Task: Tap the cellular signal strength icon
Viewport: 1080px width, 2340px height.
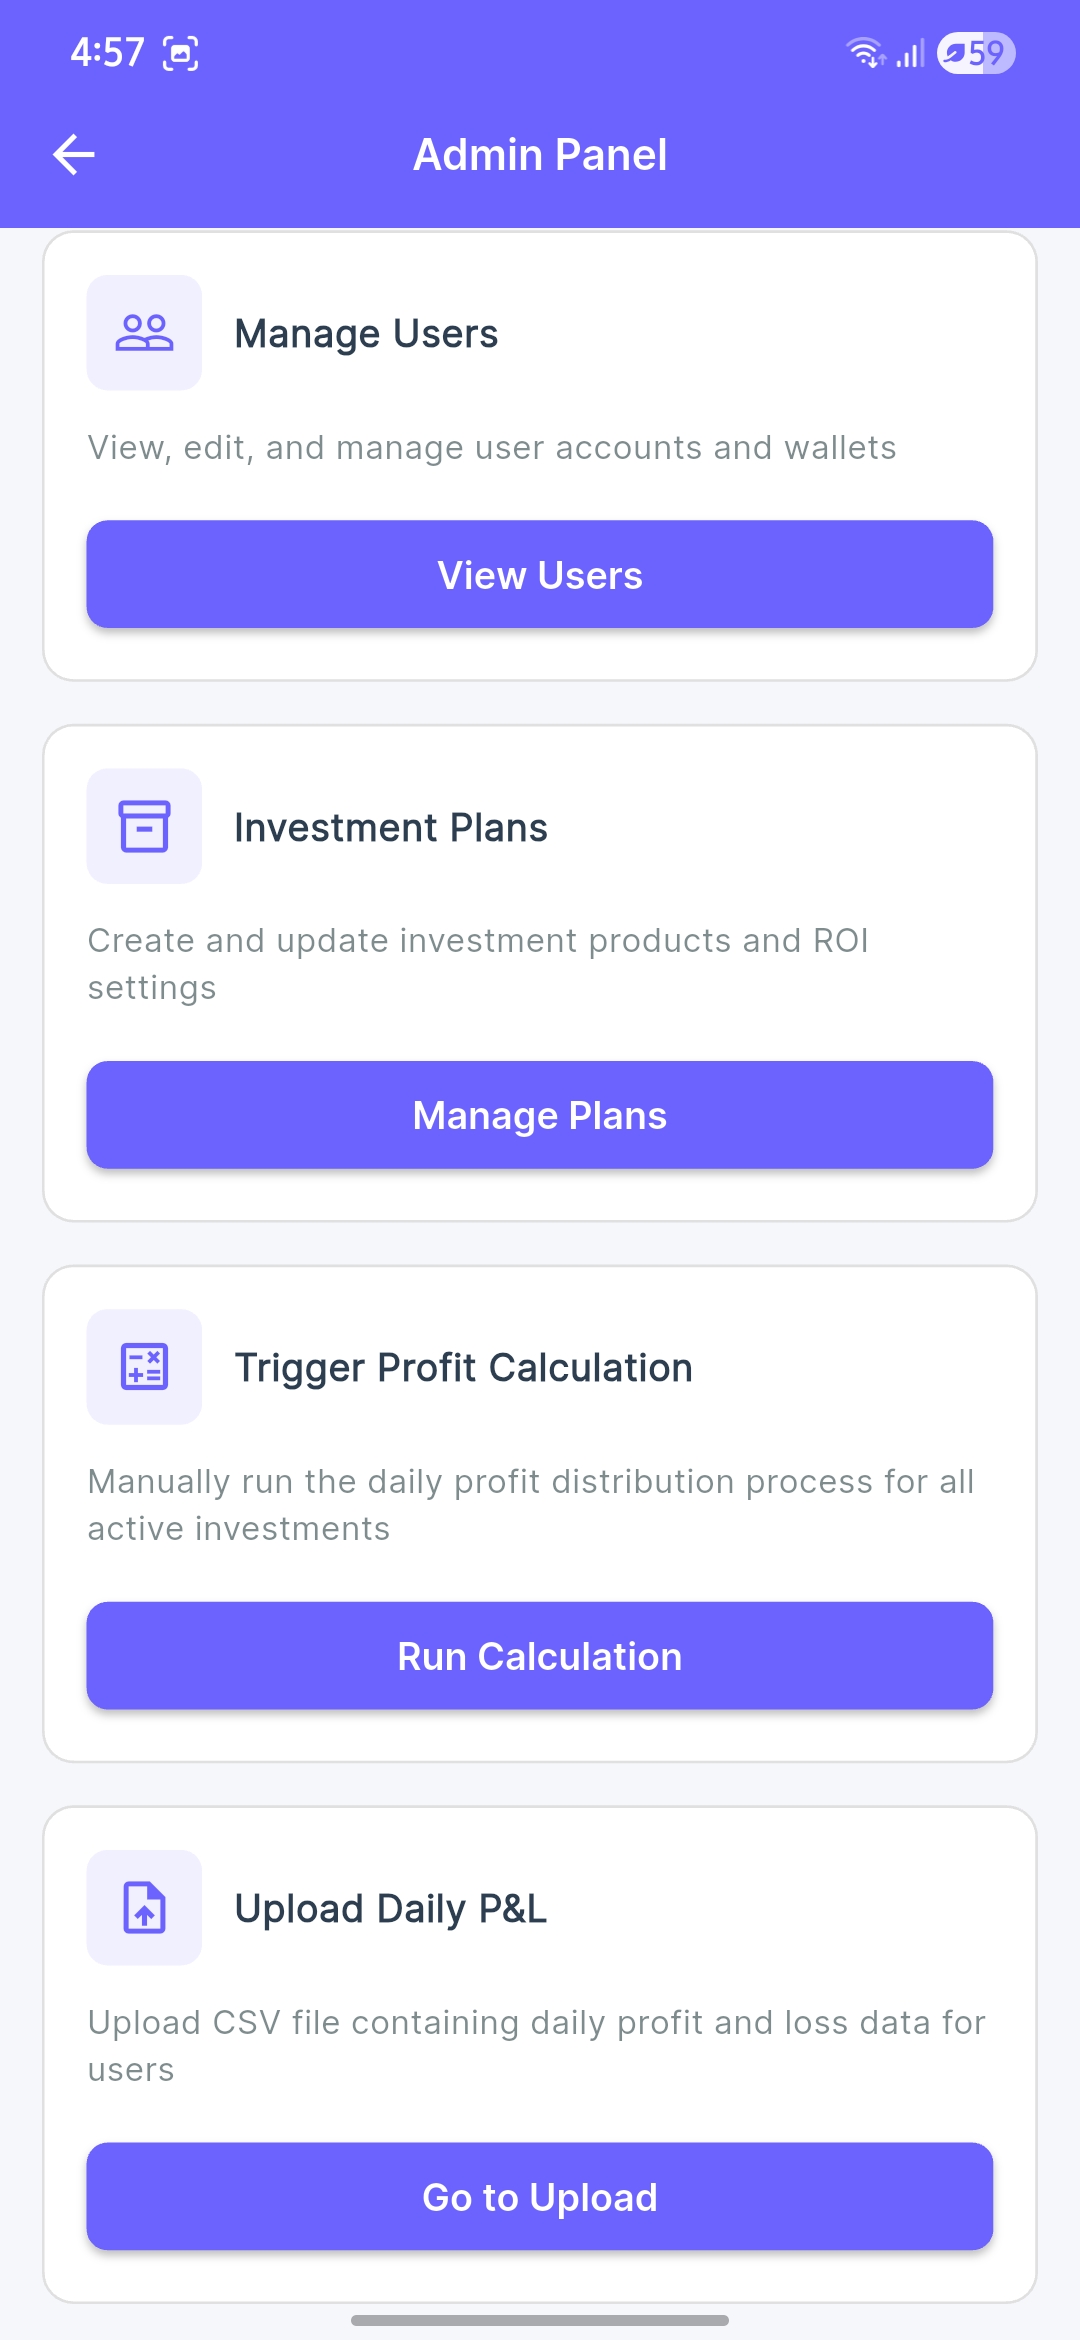Action: point(910,53)
